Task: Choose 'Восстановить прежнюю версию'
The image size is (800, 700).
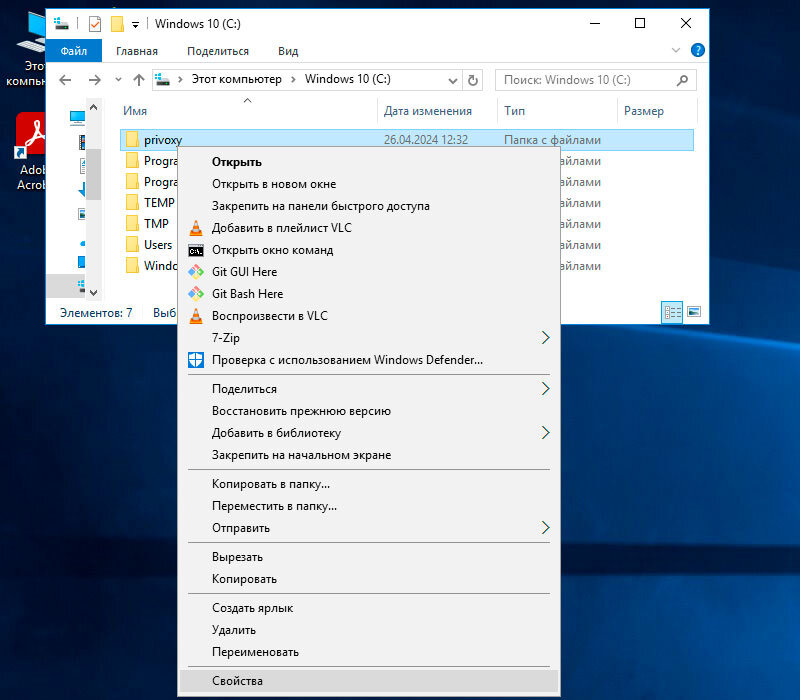Action: [369, 411]
